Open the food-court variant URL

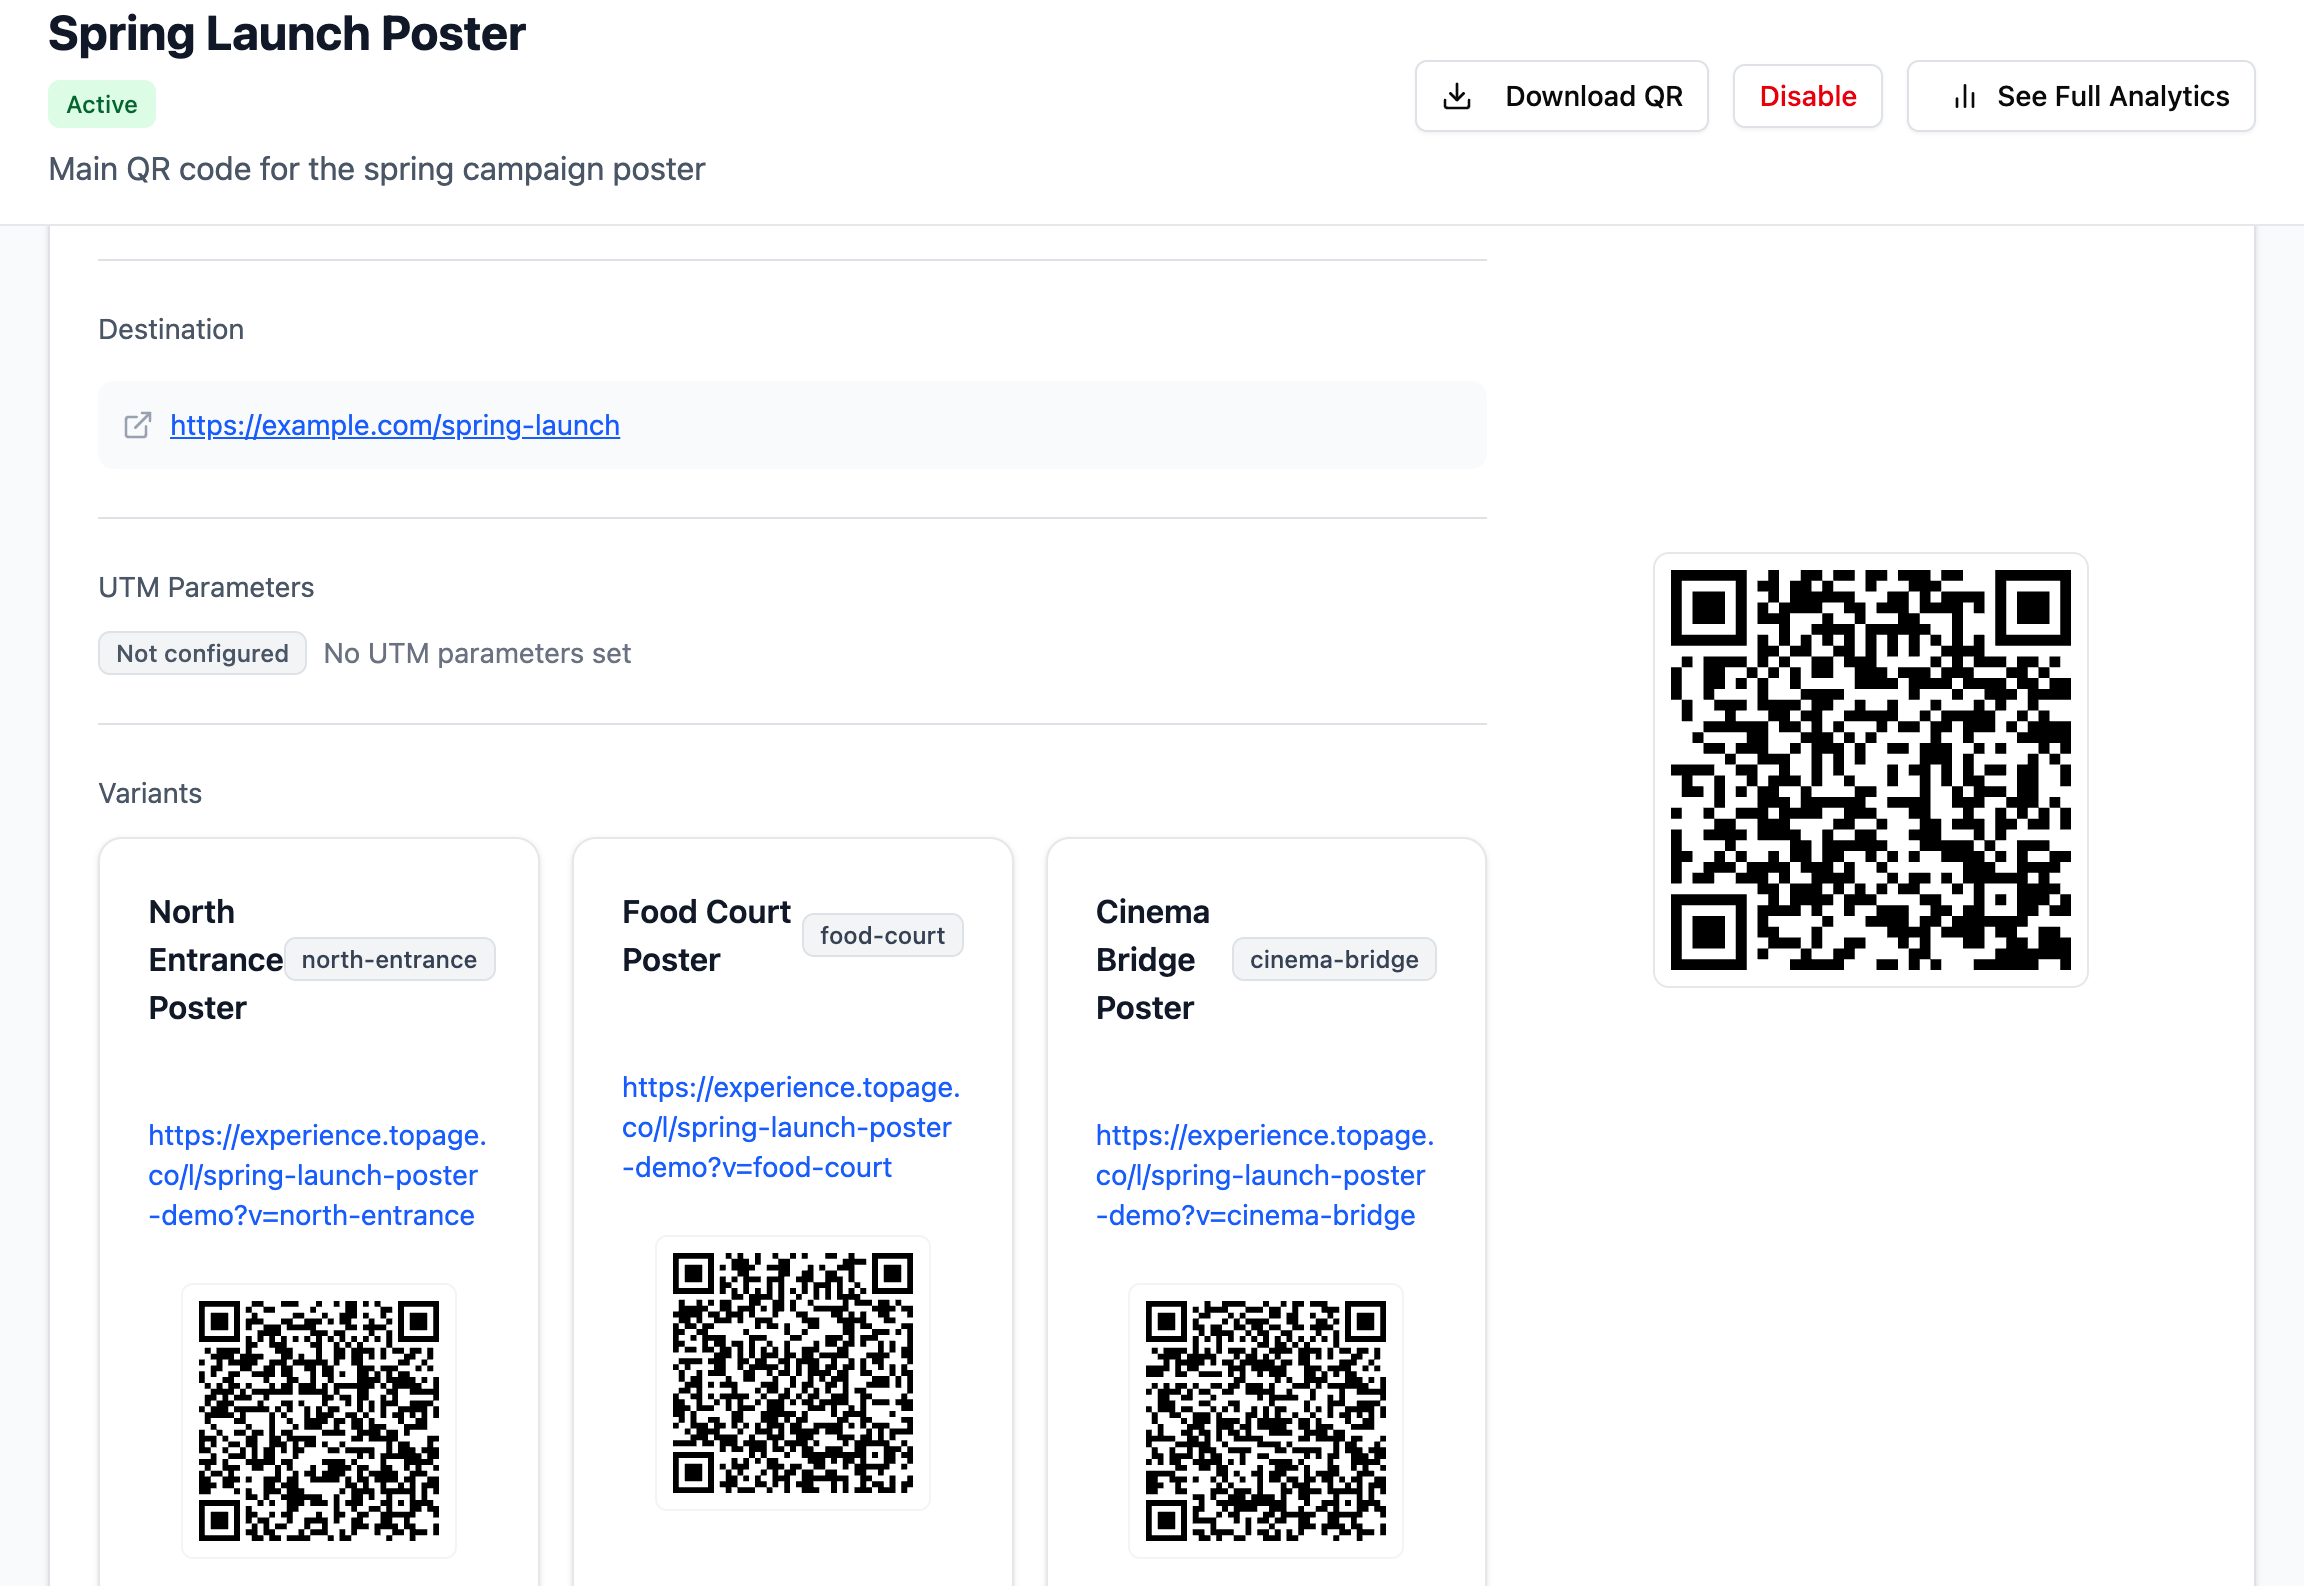(791, 1127)
